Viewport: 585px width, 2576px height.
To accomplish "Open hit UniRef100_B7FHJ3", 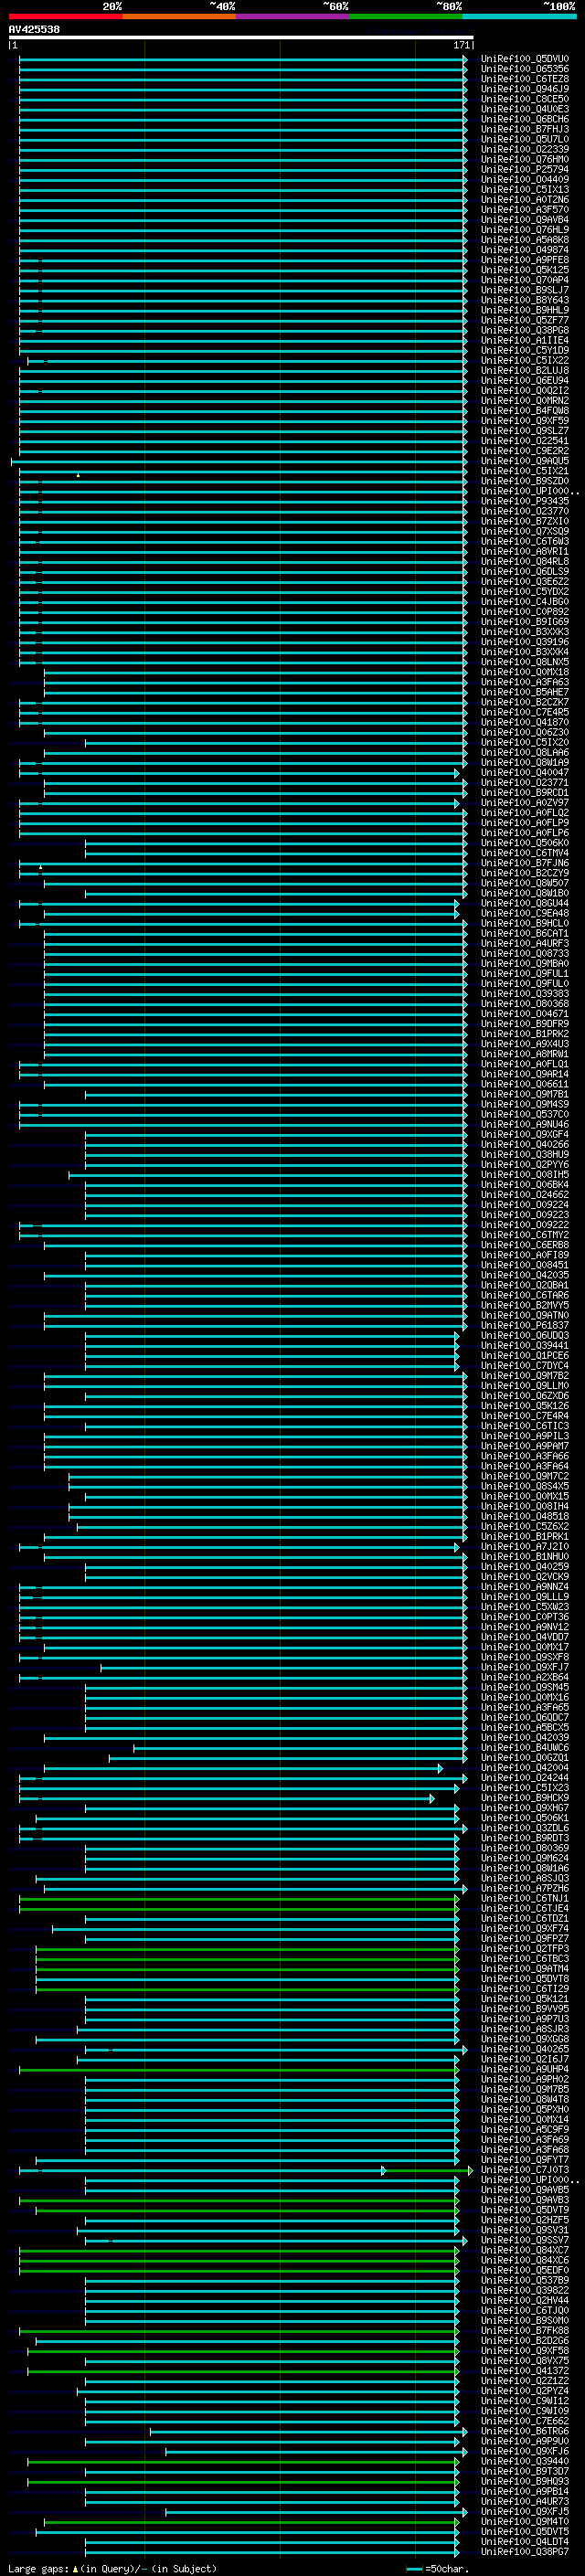I will tap(525, 129).
